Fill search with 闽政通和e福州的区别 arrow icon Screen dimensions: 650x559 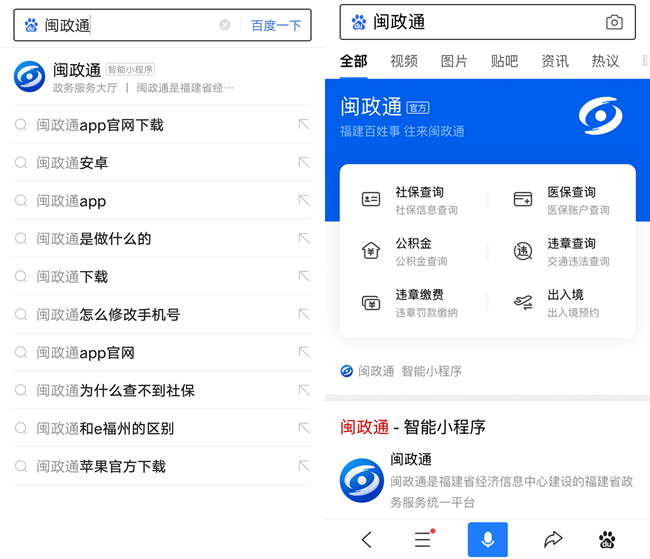(304, 428)
